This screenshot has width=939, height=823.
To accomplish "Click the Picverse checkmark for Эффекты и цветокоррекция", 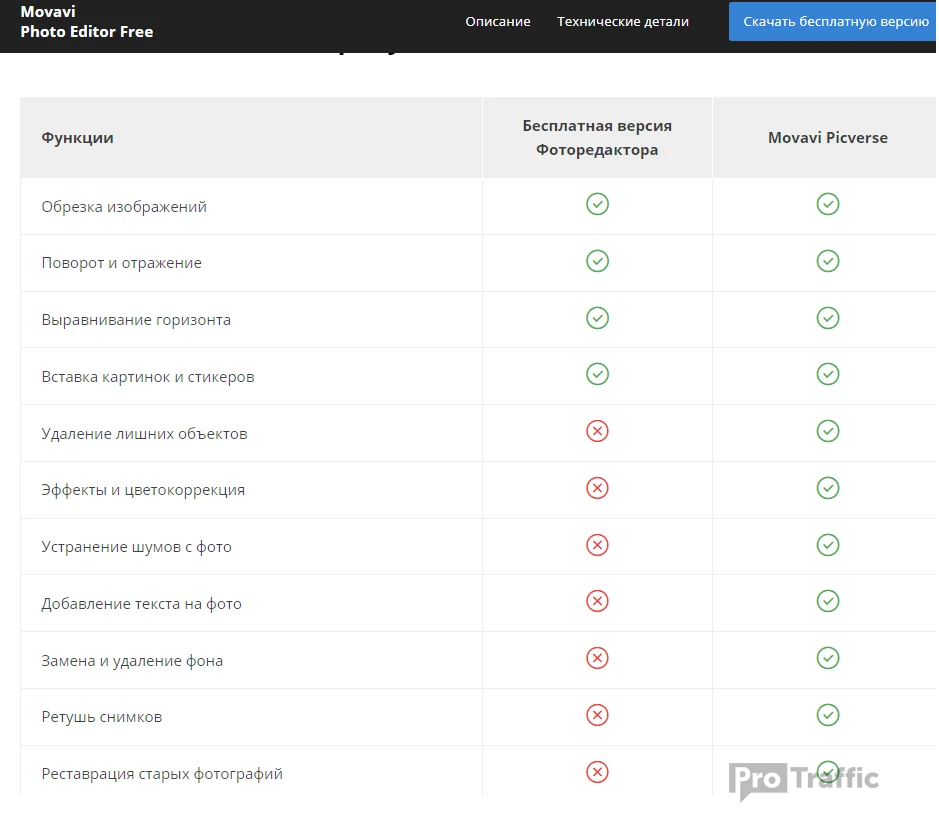I will click(x=828, y=488).
